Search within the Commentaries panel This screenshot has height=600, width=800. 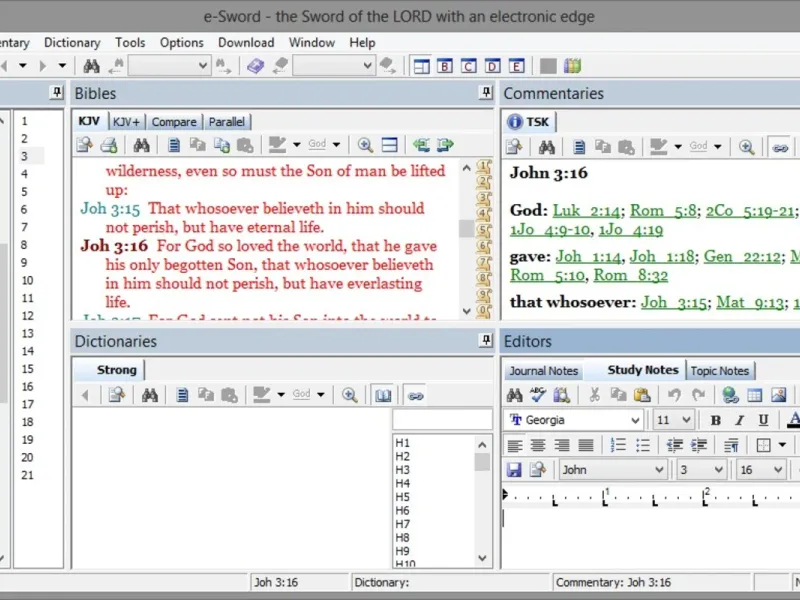pos(546,147)
